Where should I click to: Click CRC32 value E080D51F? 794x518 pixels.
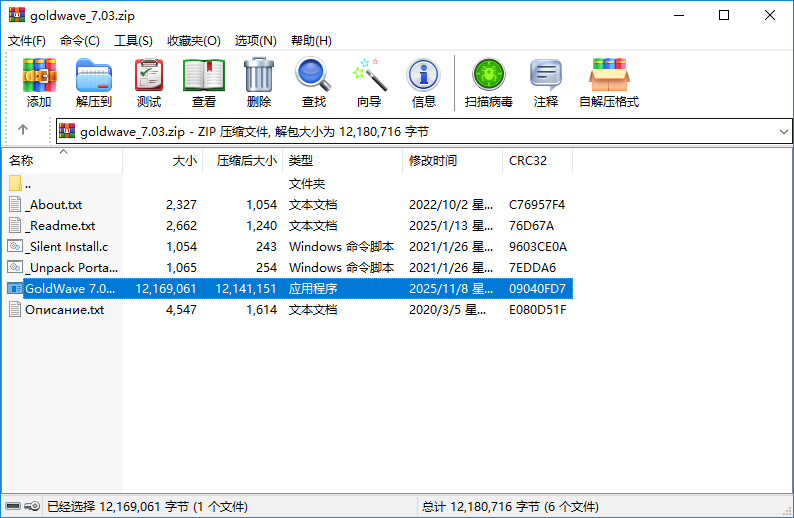click(x=537, y=309)
